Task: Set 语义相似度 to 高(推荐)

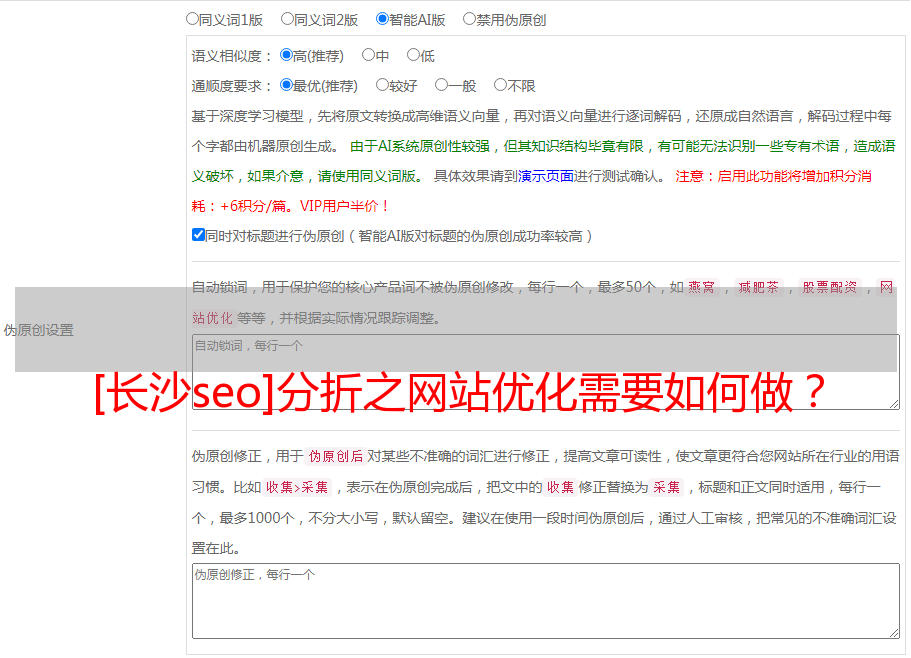Action: coord(287,56)
